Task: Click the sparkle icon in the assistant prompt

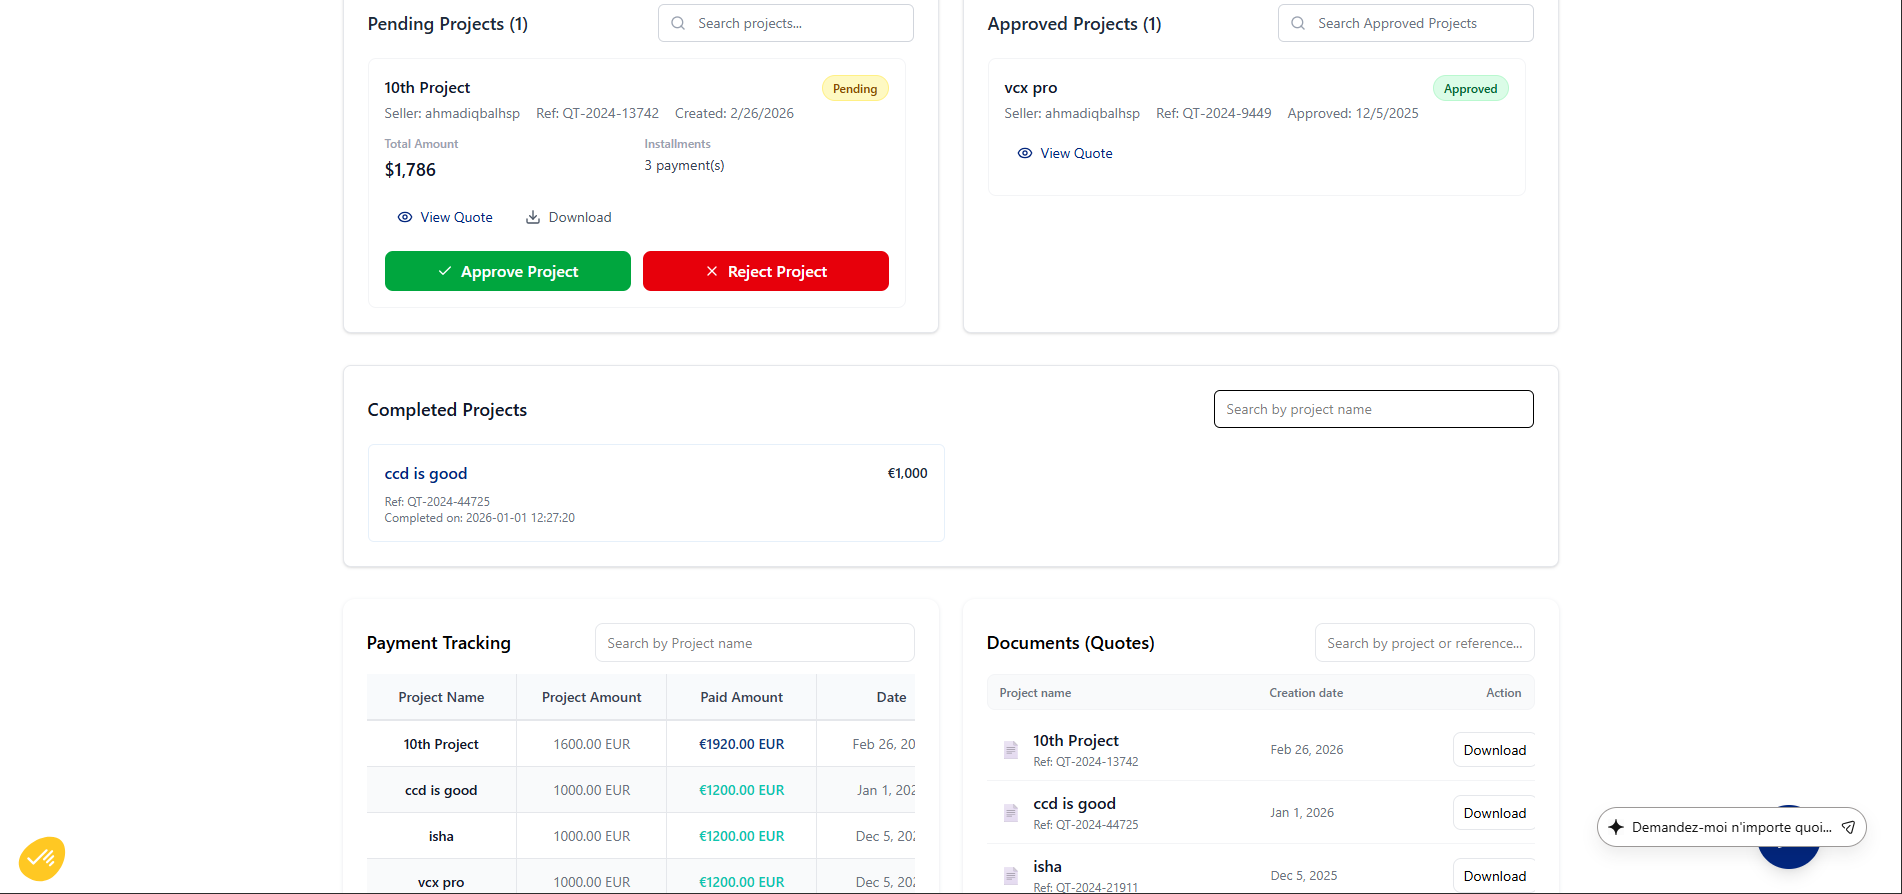Action: (x=1616, y=827)
